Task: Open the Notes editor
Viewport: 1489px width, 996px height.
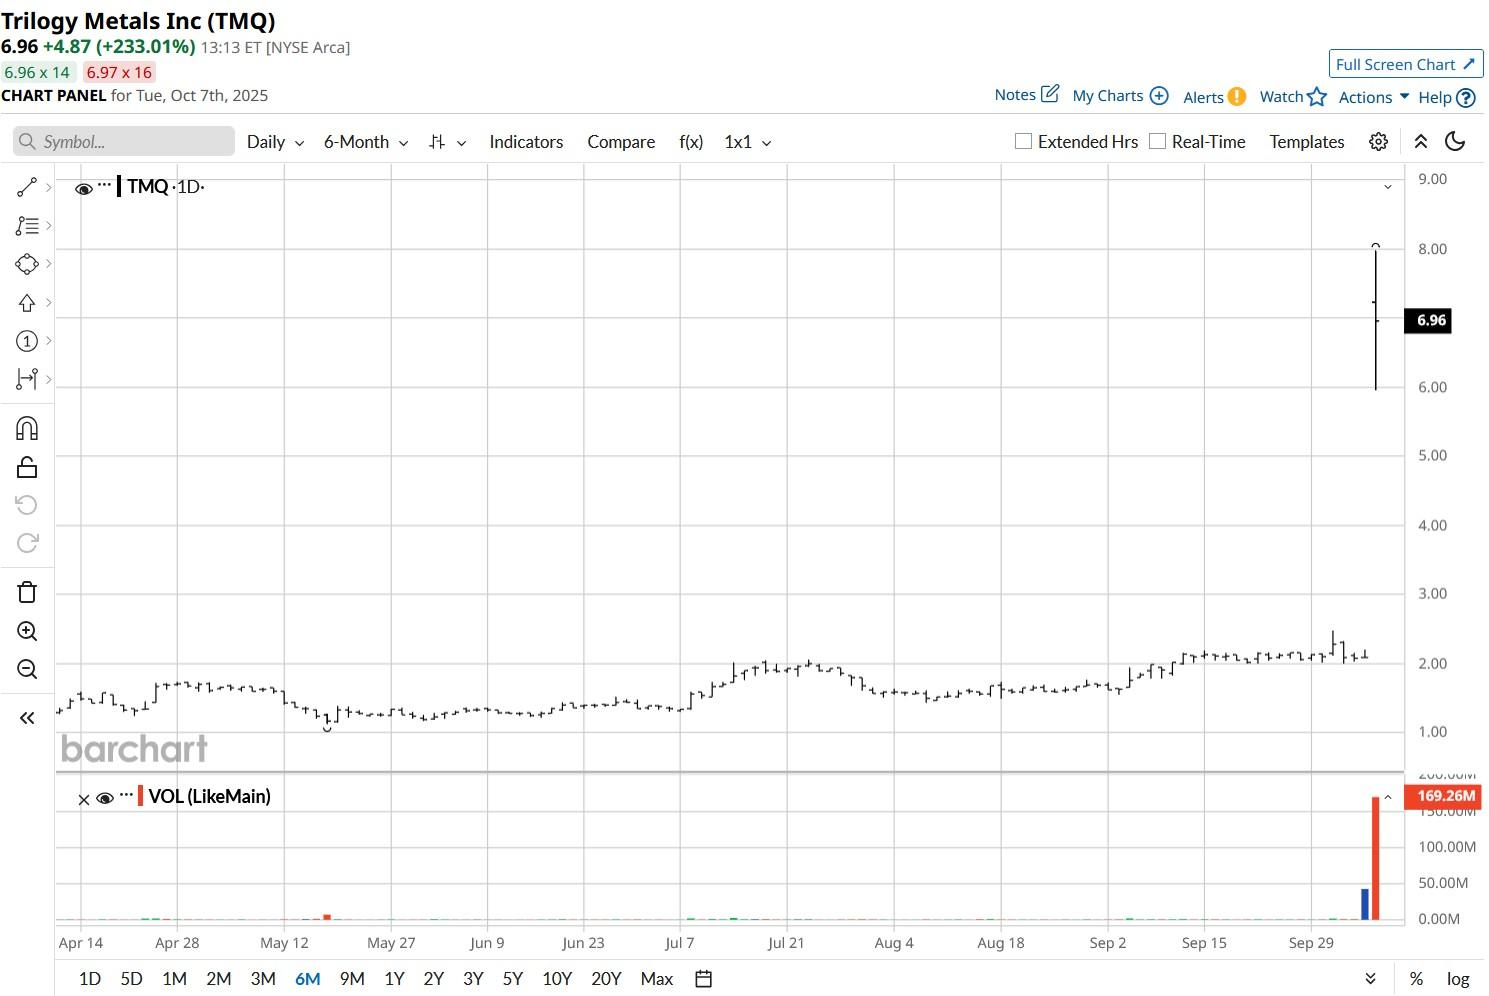Action: (1026, 95)
